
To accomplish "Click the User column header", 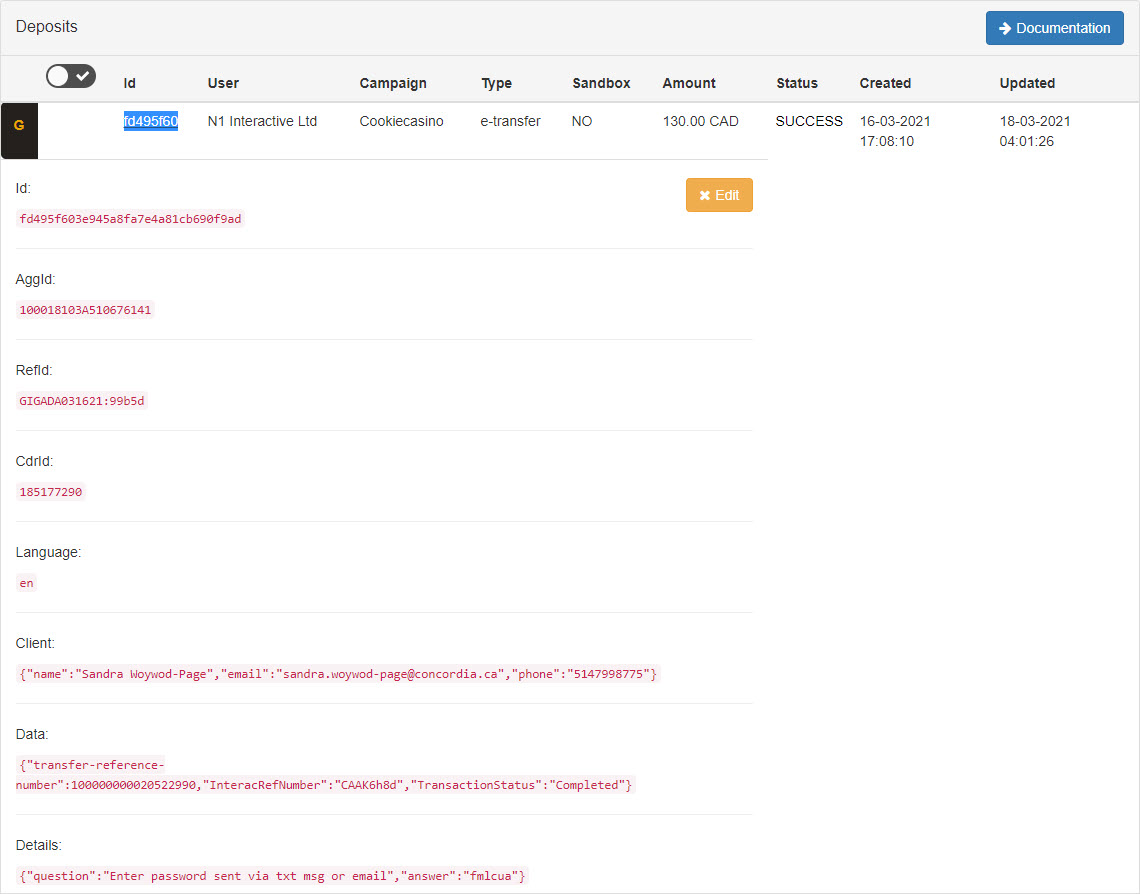I will point(222,83).
